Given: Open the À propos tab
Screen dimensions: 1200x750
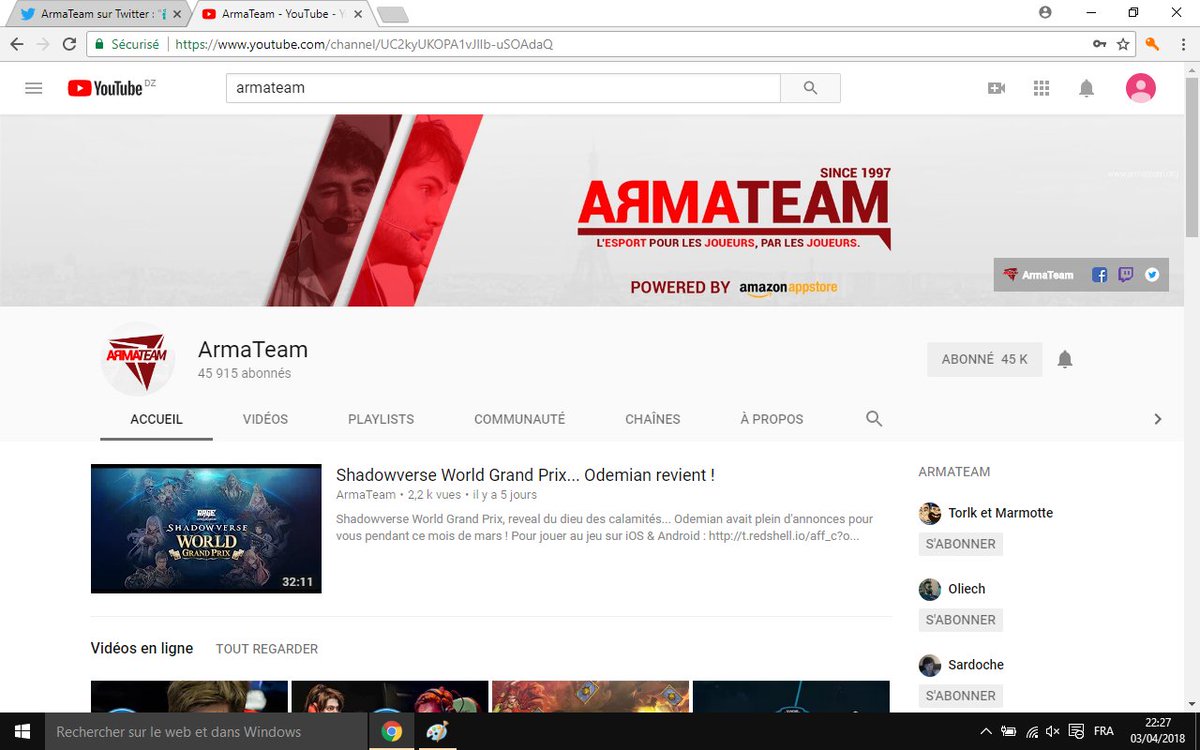Looking at the screenshot, I should pyautogui.click(x=772, y=419).
